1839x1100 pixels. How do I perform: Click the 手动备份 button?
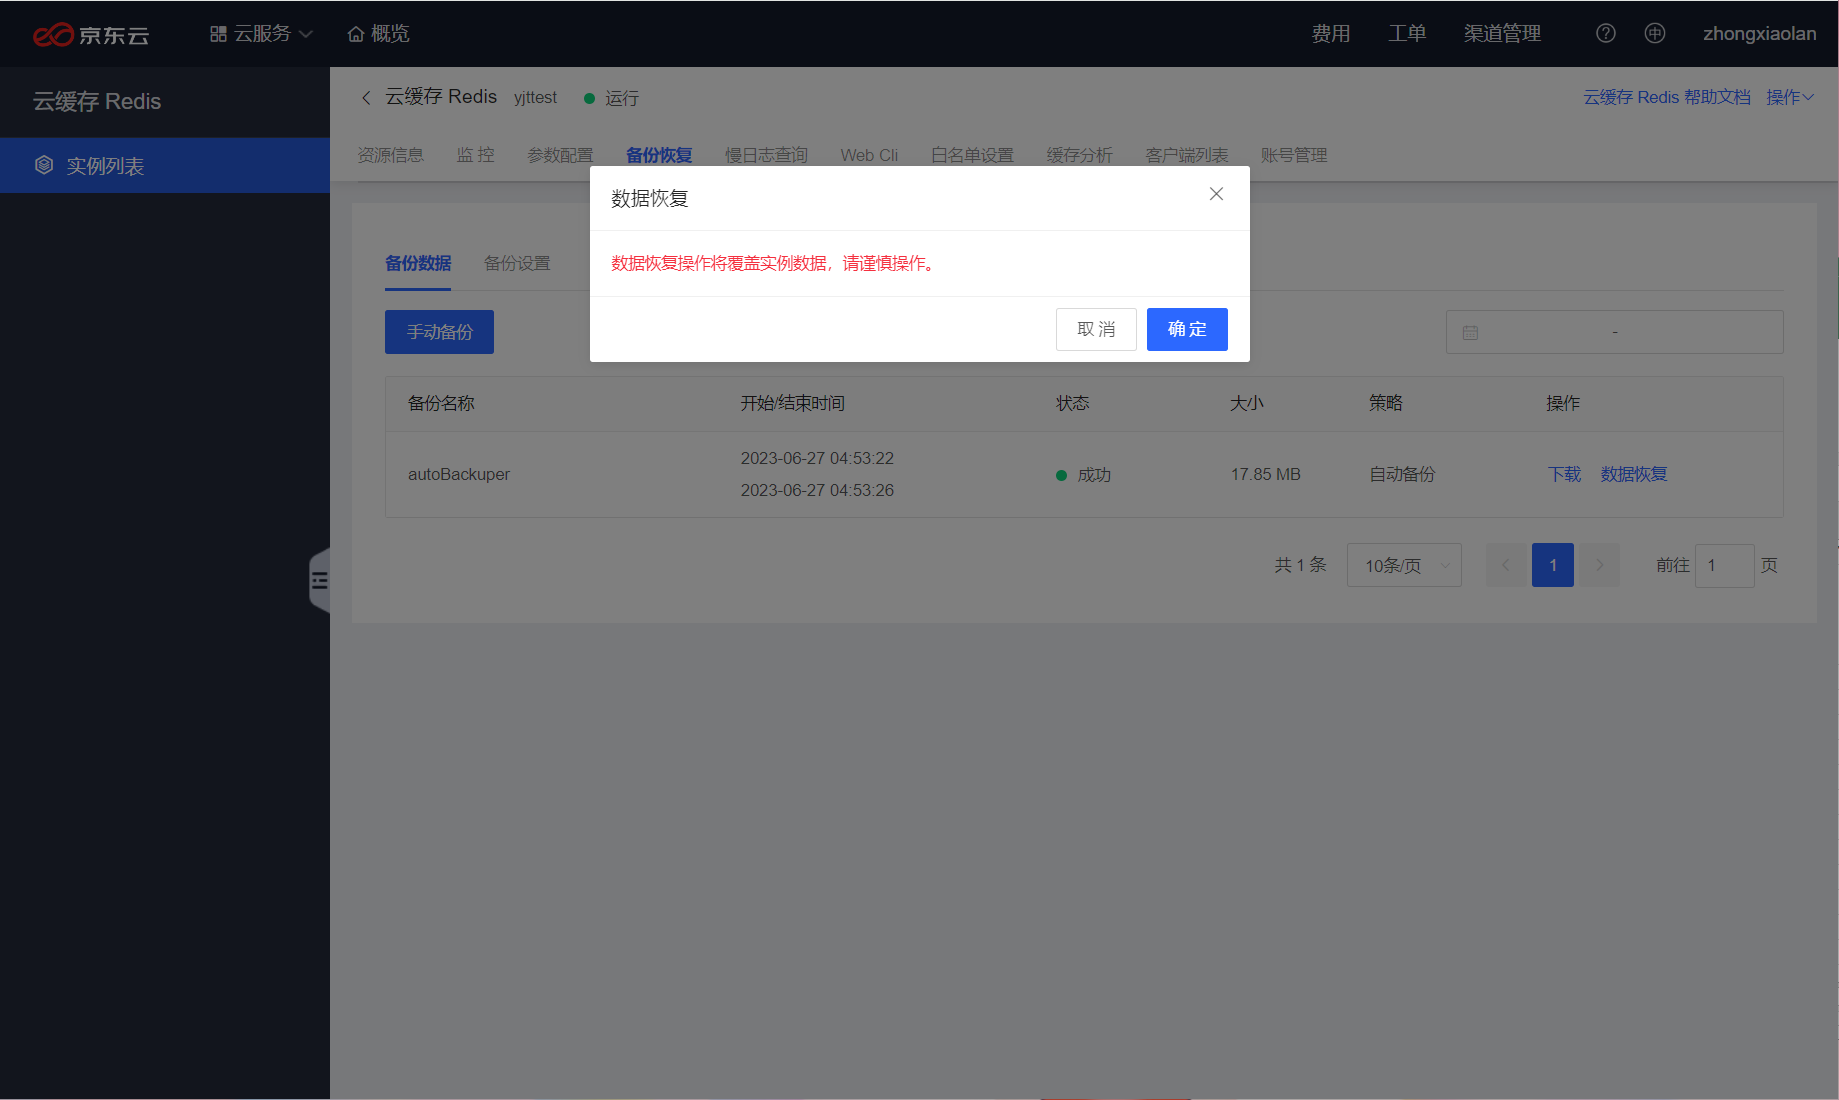coord(439,332)
